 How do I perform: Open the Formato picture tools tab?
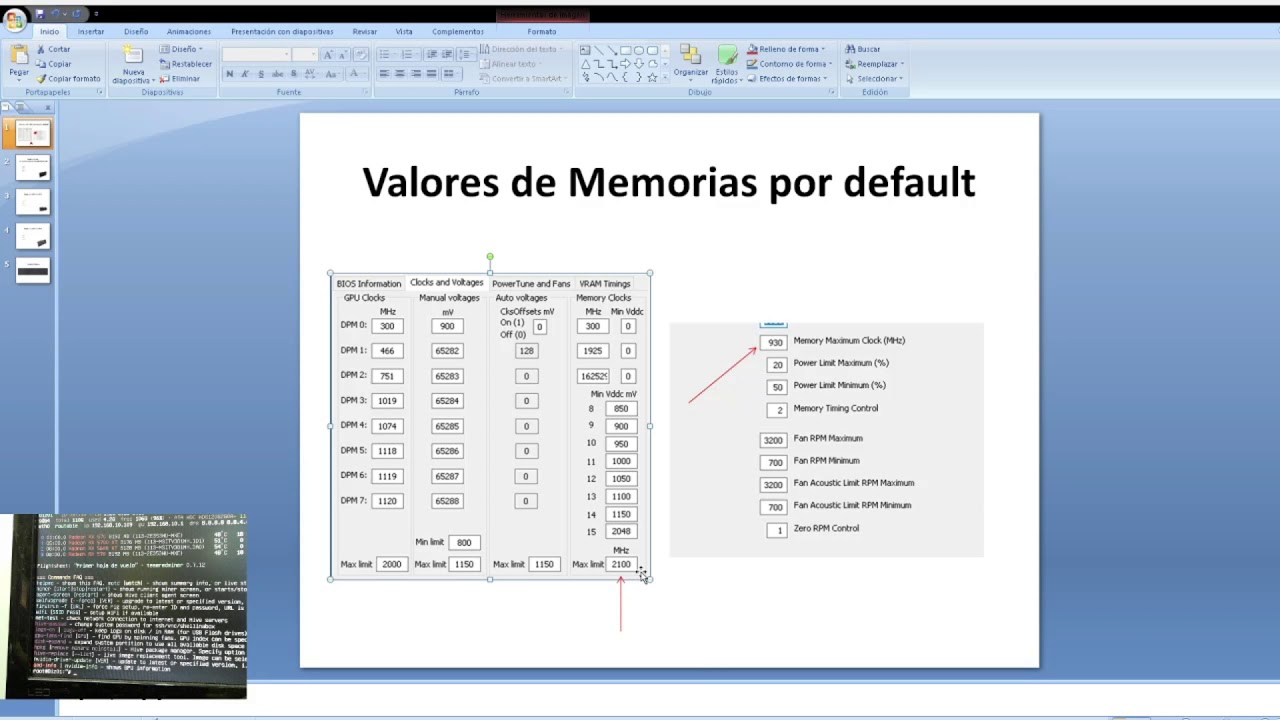pyautogui.click(x=542, y=31)
